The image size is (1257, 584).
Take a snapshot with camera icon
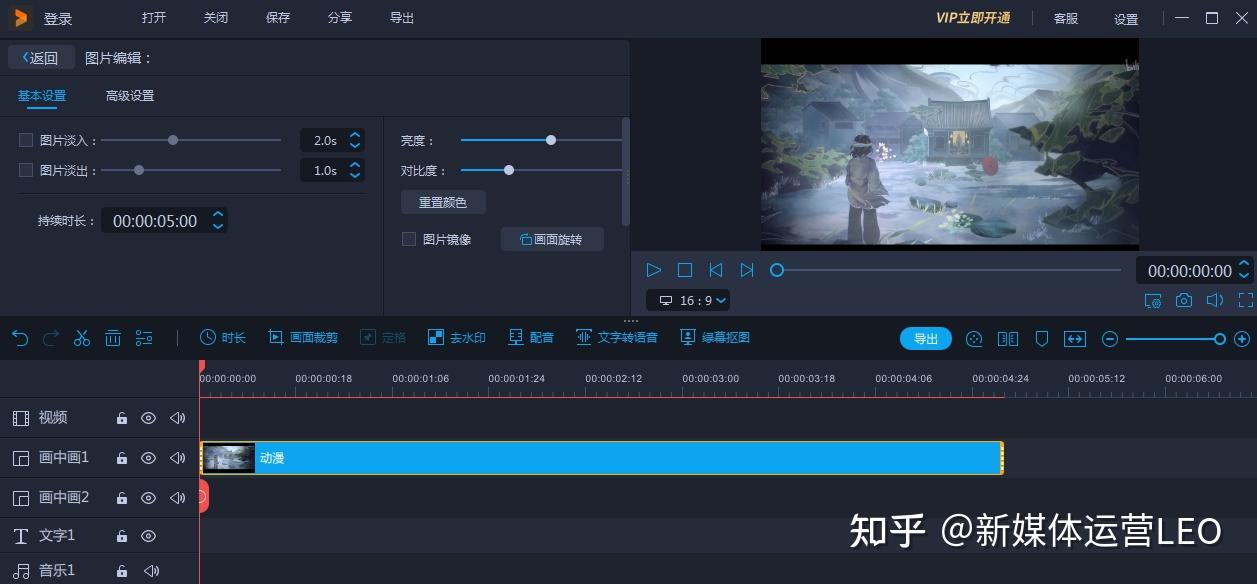coord(1184,300)
